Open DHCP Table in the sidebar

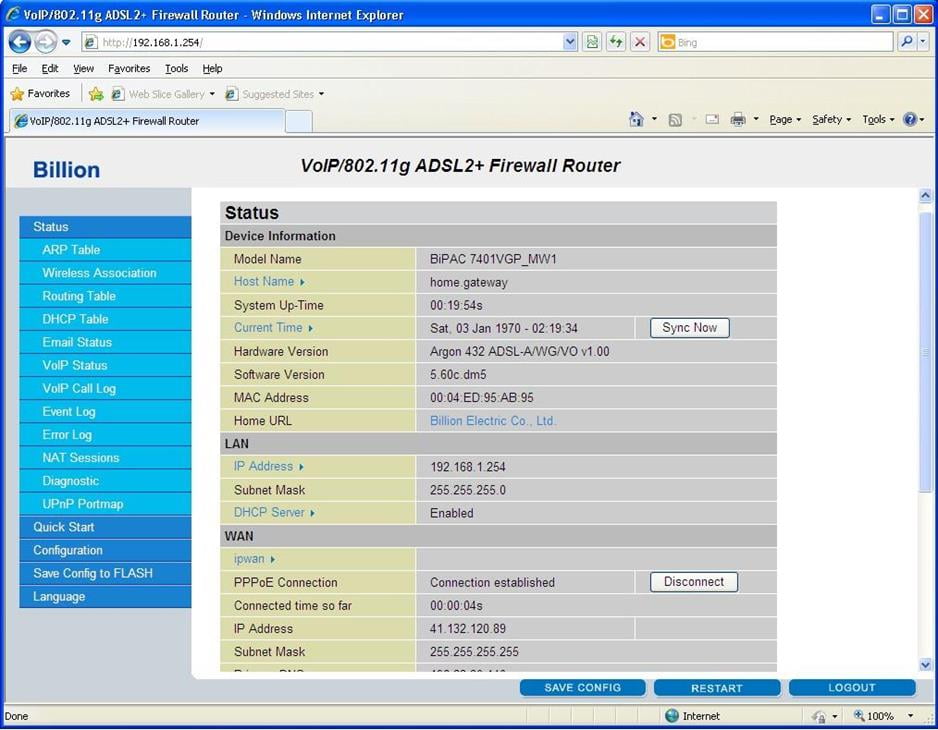coord(105,320)
